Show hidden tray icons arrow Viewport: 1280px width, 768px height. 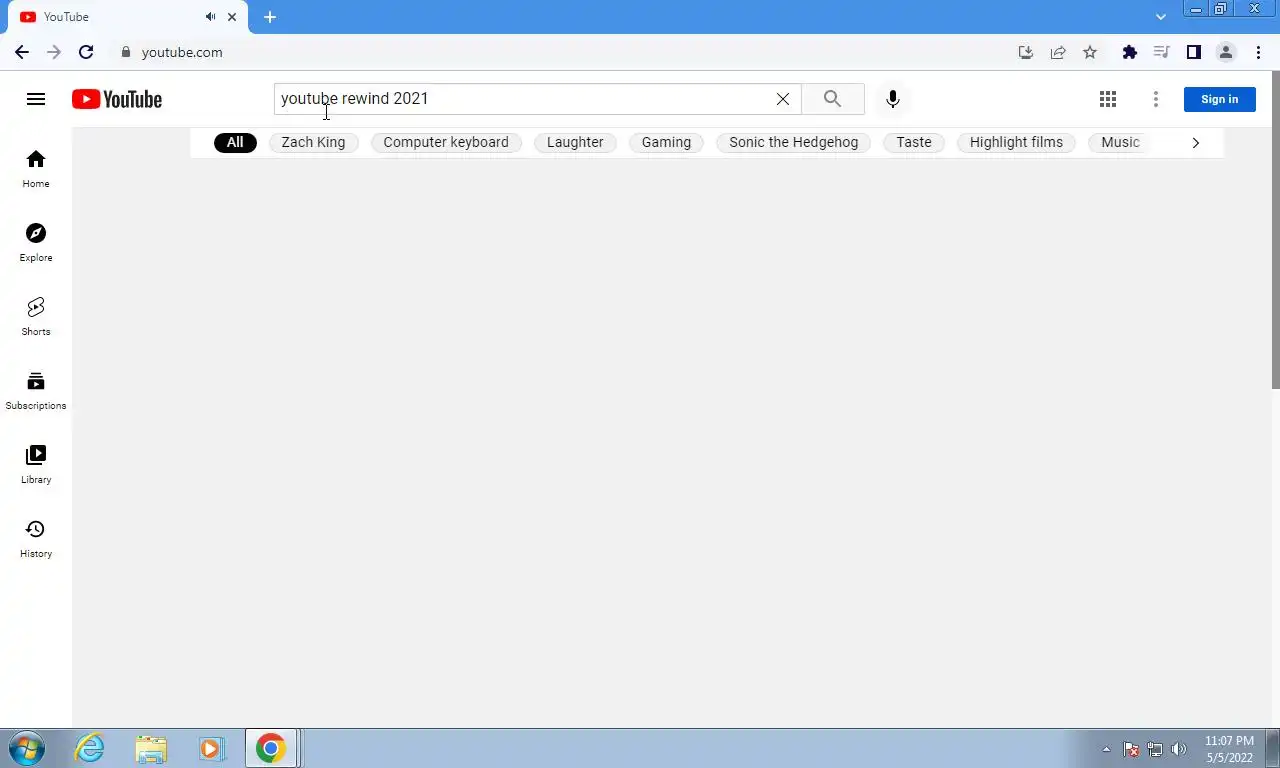[x=1106, y=749]
